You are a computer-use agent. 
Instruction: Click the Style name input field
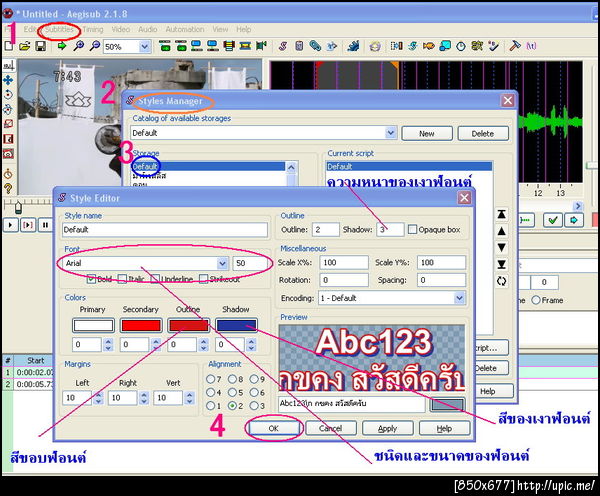point(165,230)
